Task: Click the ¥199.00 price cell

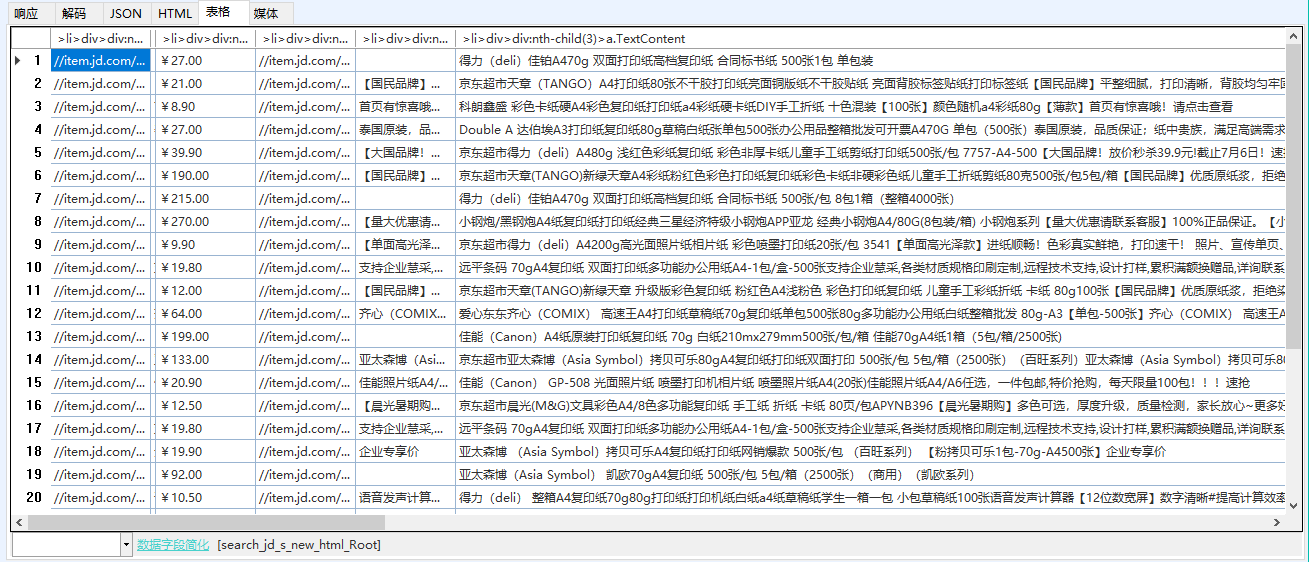Action: [x=204, y=337]
